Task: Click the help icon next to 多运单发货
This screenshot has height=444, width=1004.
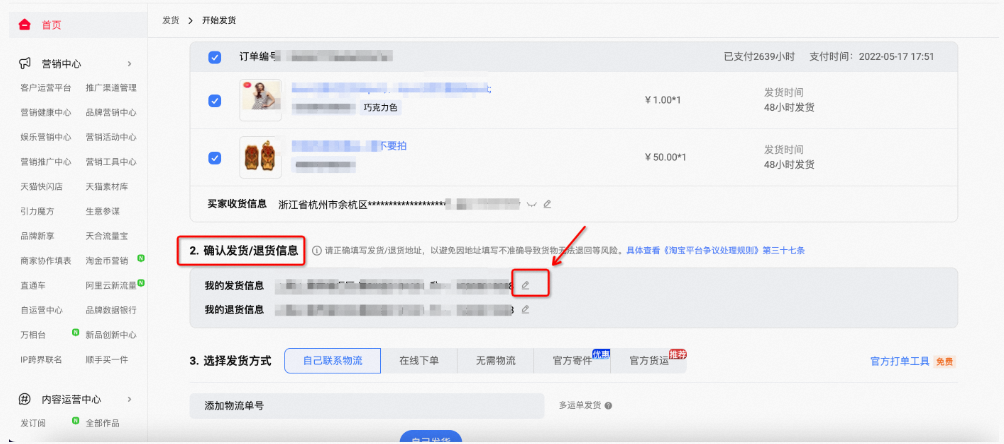Action: [x=608, y=406]
